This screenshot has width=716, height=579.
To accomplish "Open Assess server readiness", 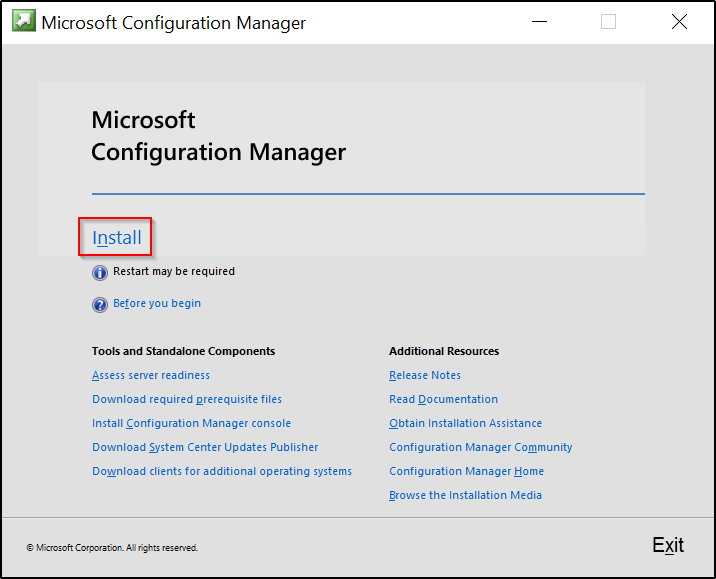I will point(151,375).
